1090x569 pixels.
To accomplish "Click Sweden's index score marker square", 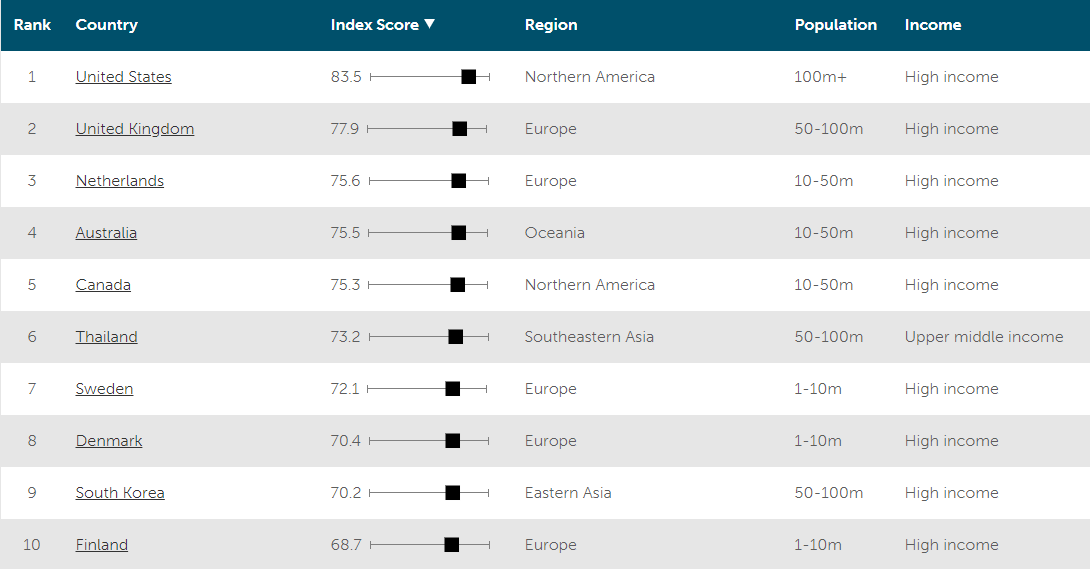I will click(453, 389).
